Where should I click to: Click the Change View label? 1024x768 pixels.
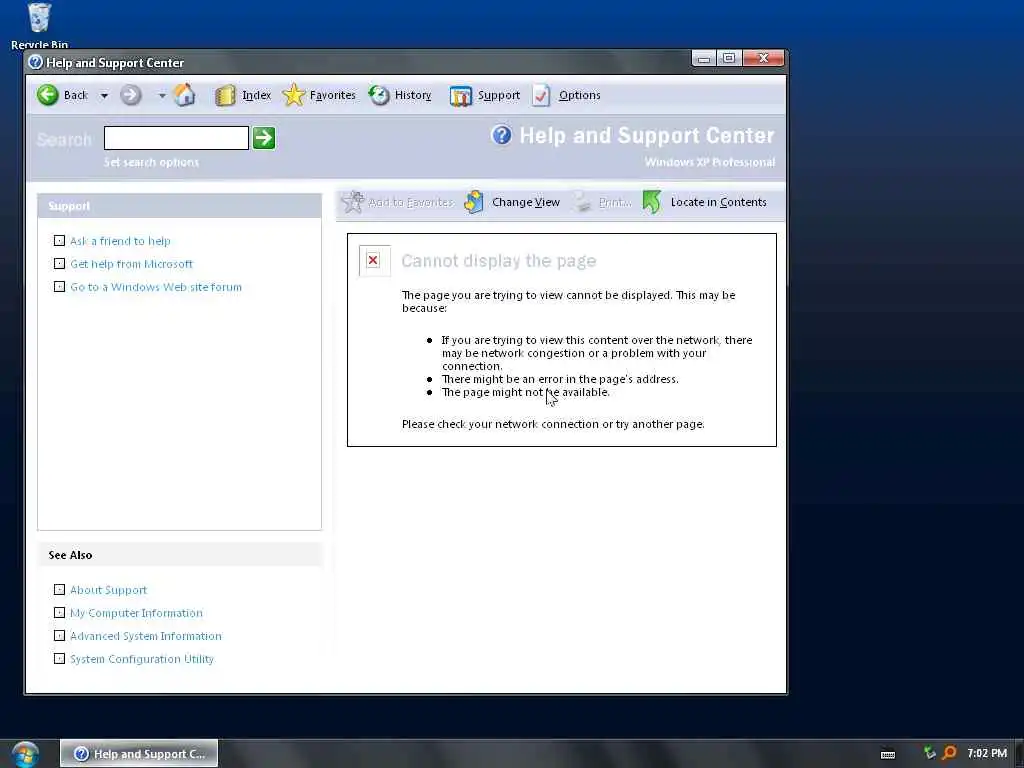526,202
